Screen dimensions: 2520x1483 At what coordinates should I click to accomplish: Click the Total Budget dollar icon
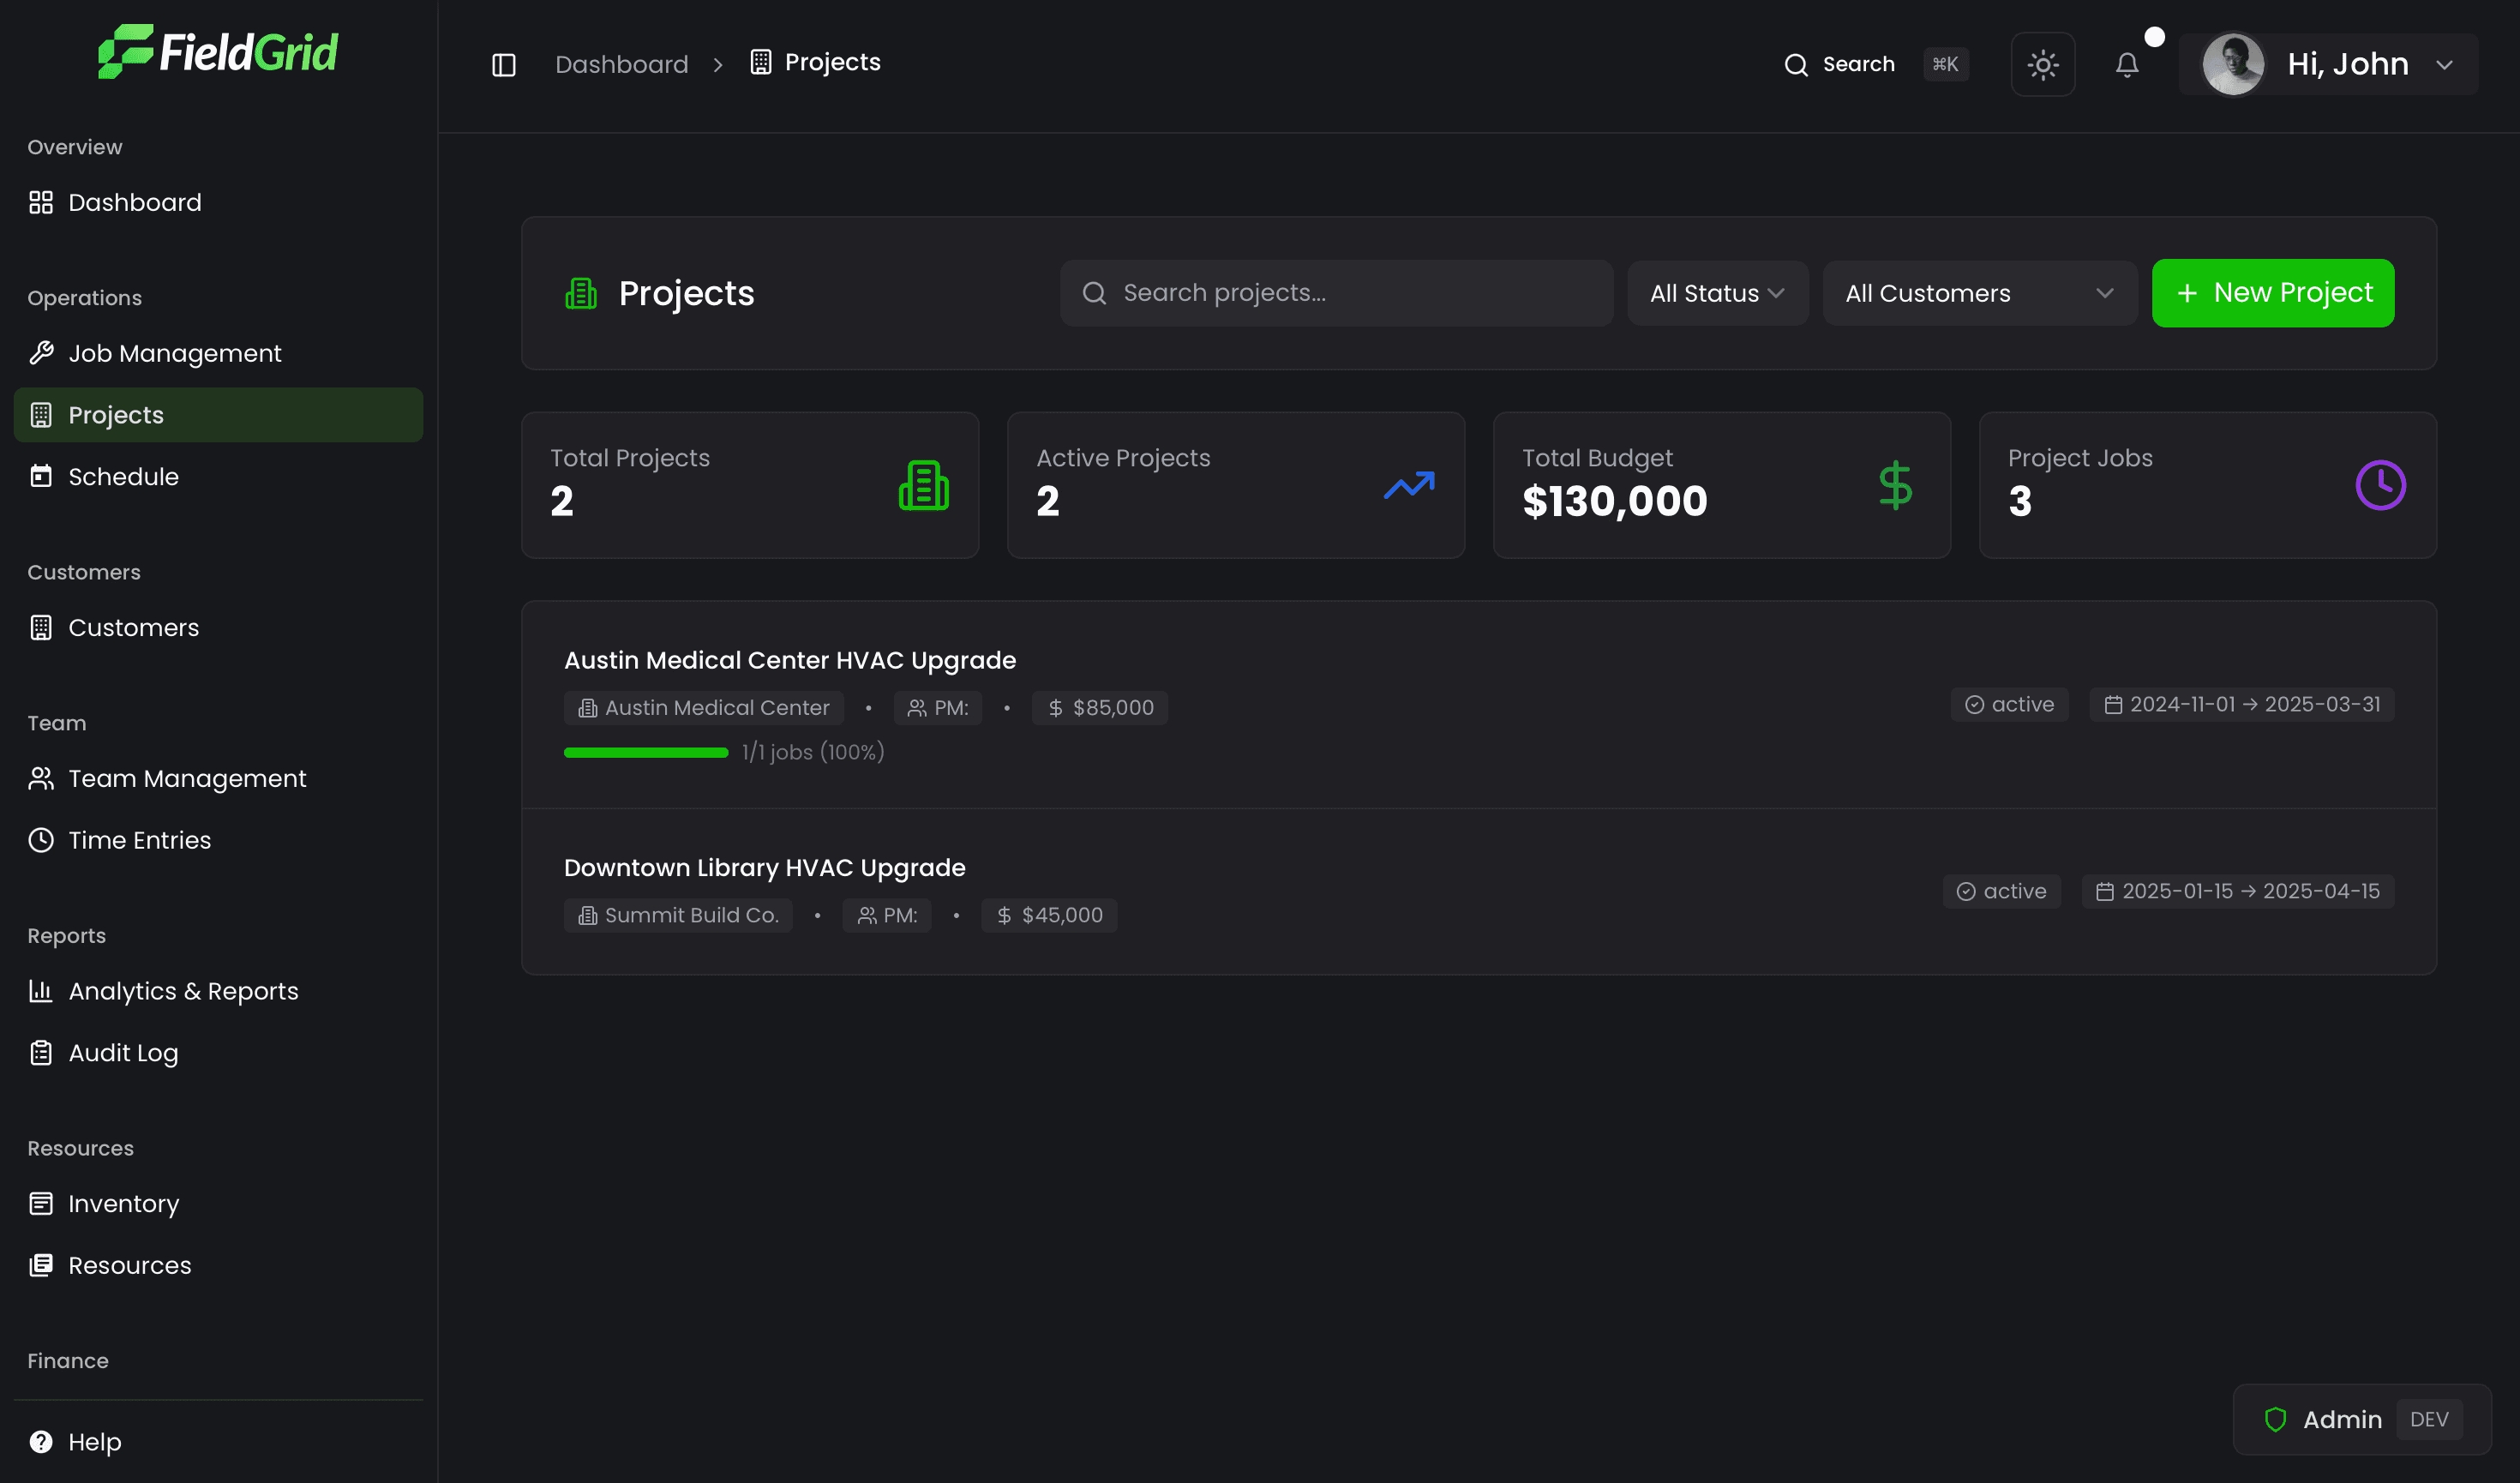tap(1896, 486)
